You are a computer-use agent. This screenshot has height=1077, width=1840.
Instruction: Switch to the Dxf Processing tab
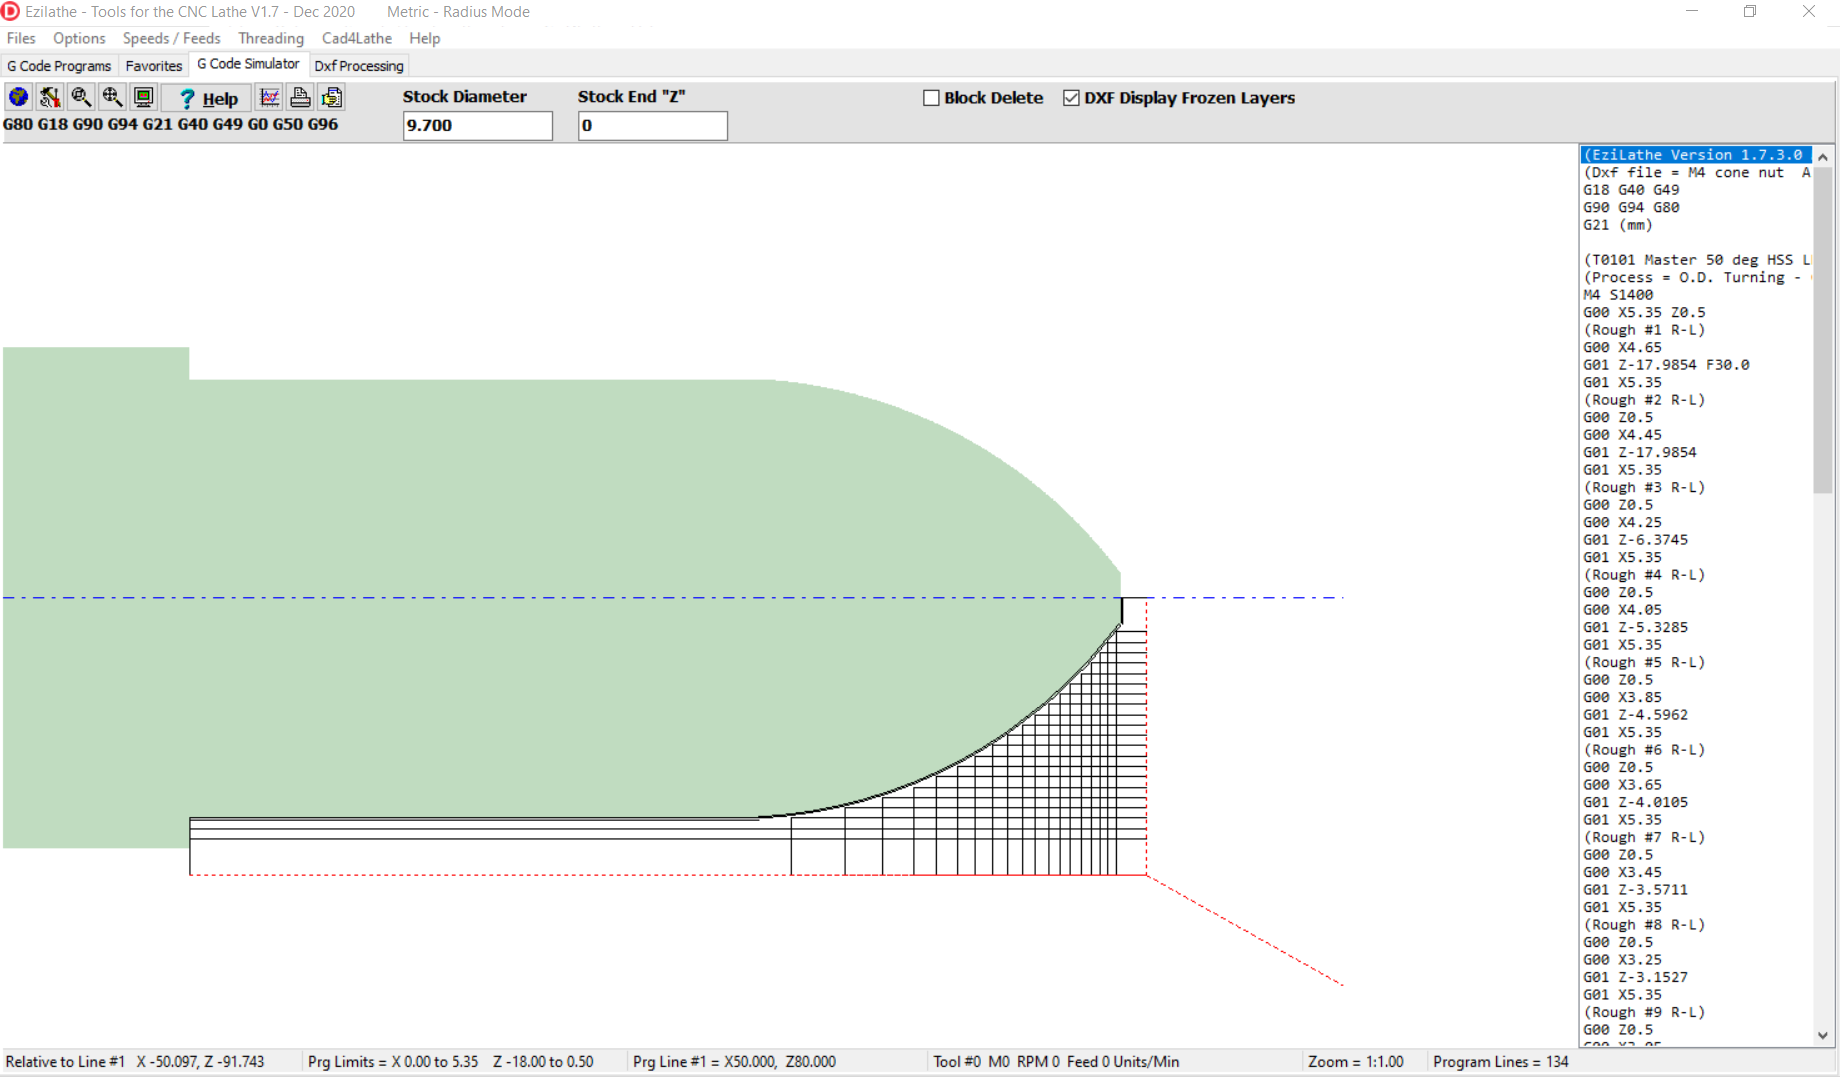click(x=359, y=66)
